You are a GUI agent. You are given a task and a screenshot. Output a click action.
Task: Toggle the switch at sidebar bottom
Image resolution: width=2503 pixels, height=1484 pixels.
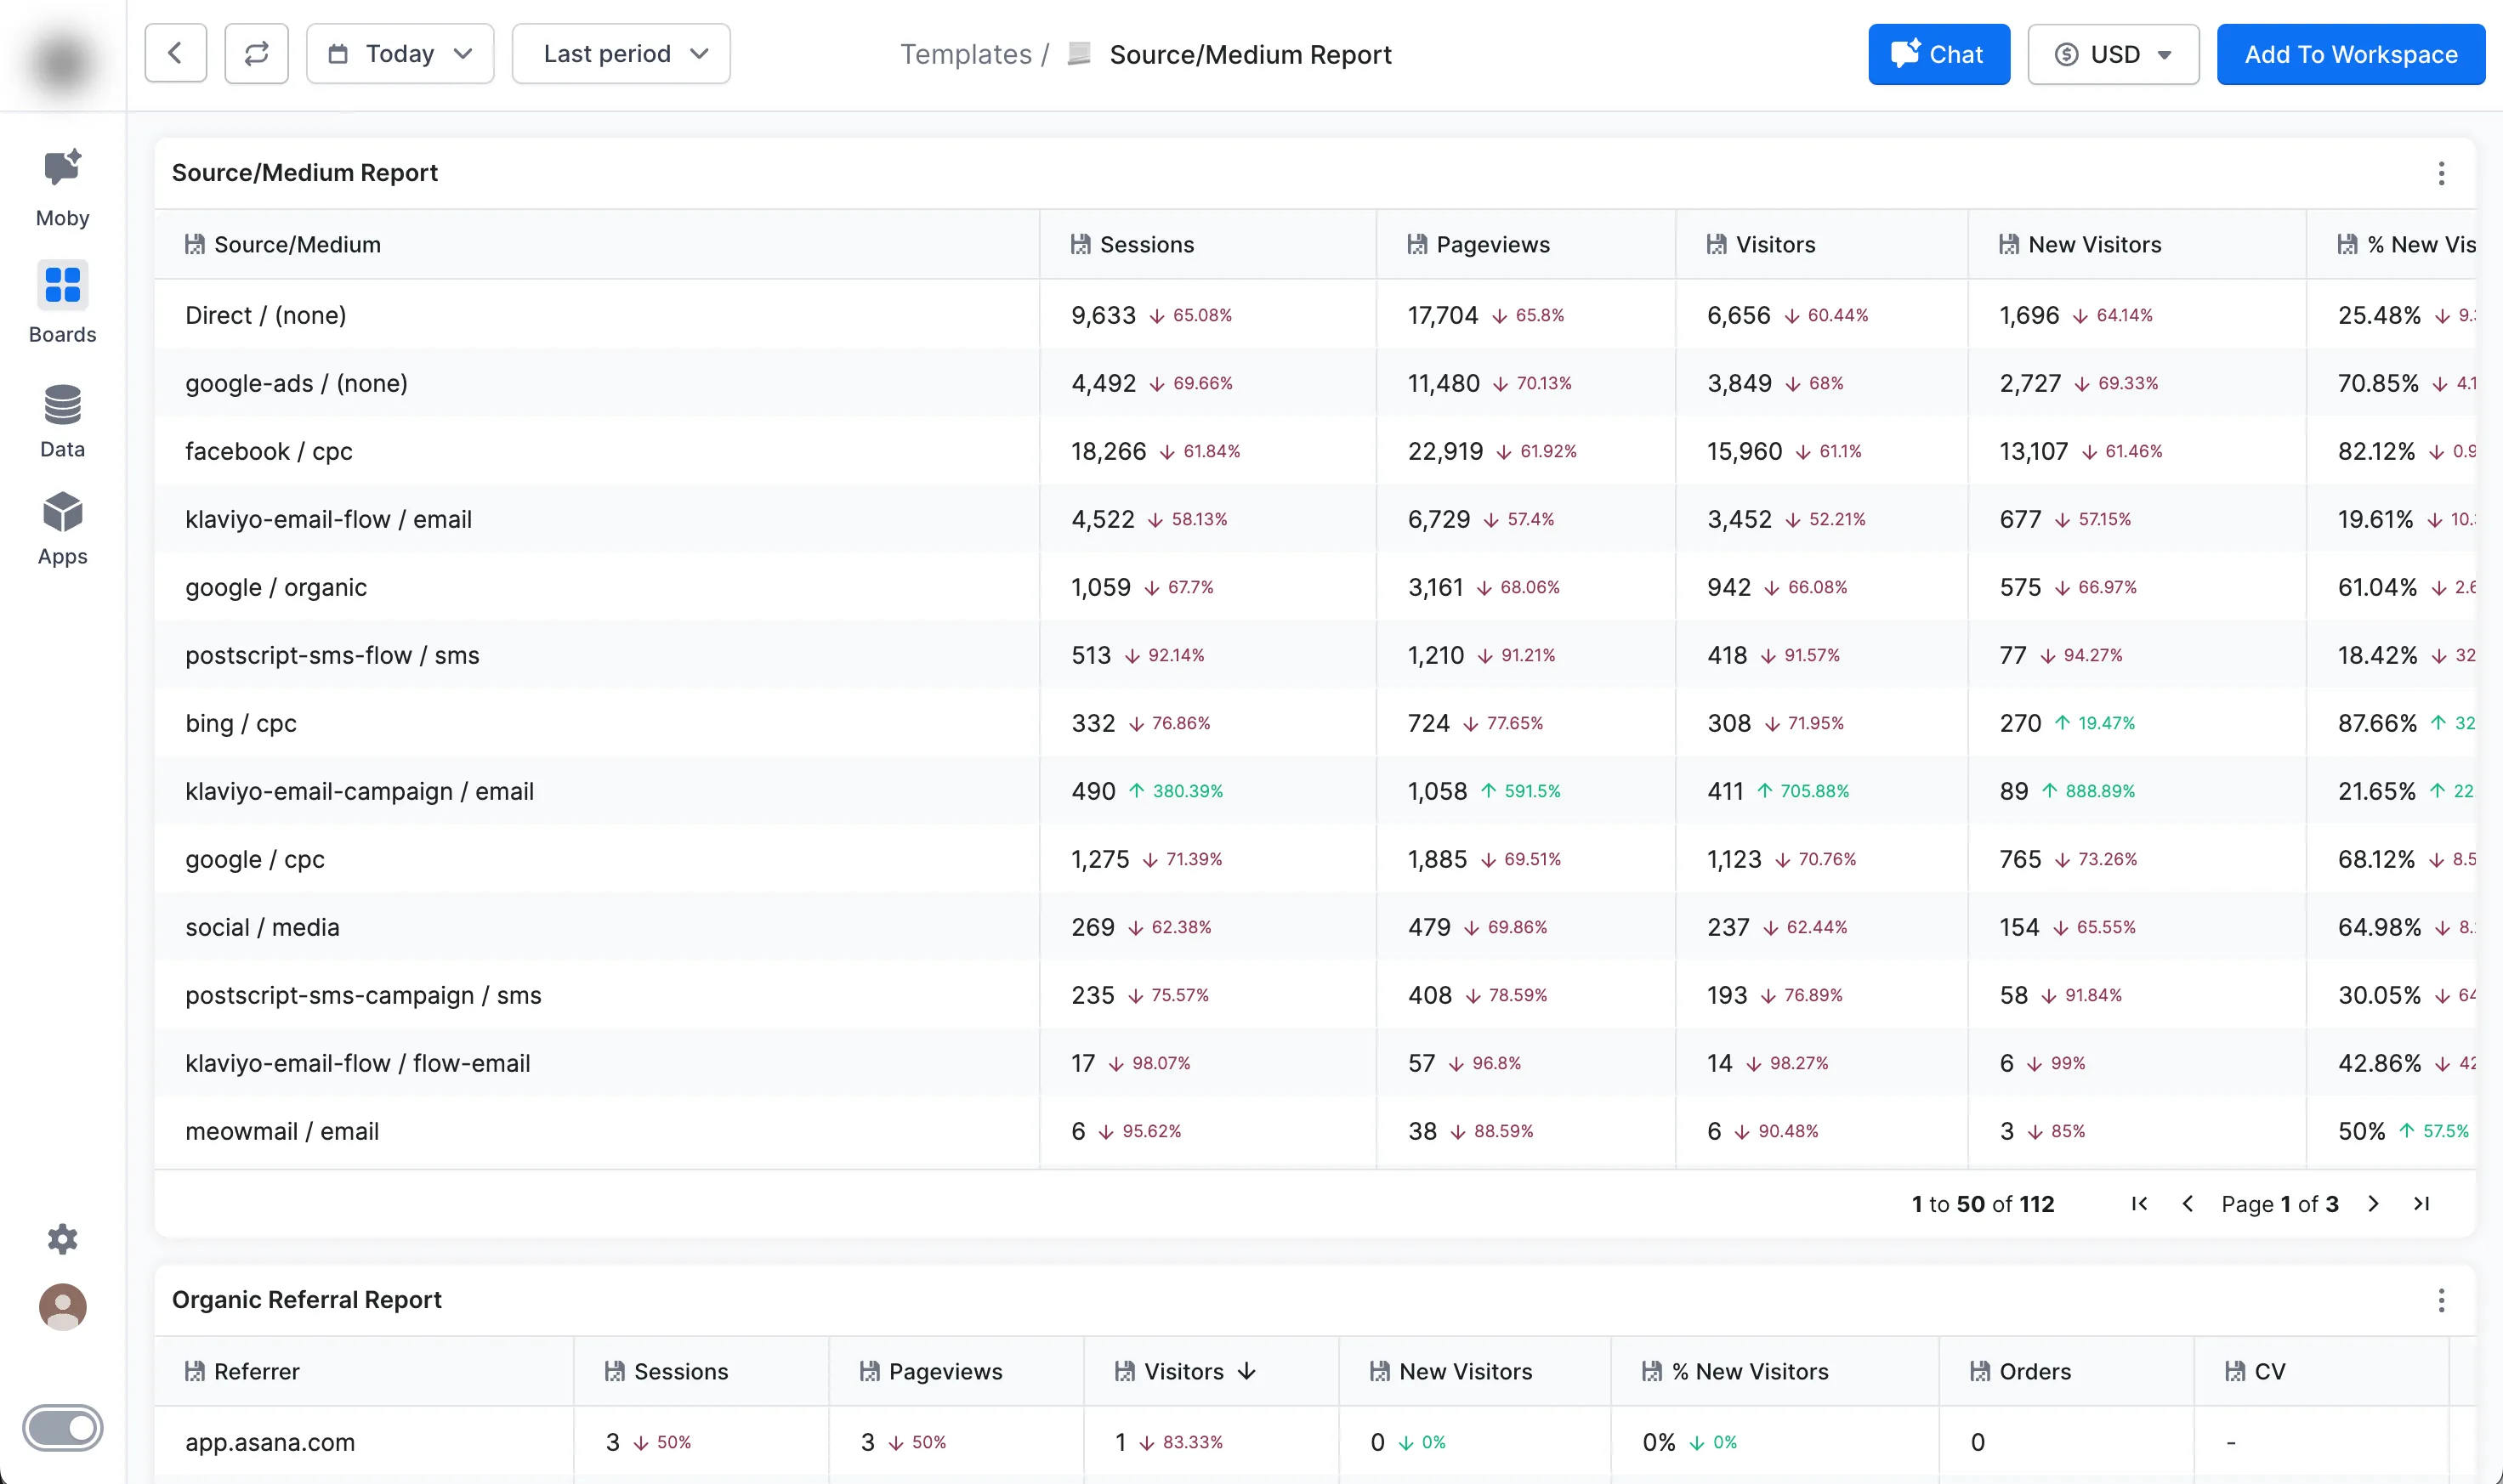(62, 1427)
